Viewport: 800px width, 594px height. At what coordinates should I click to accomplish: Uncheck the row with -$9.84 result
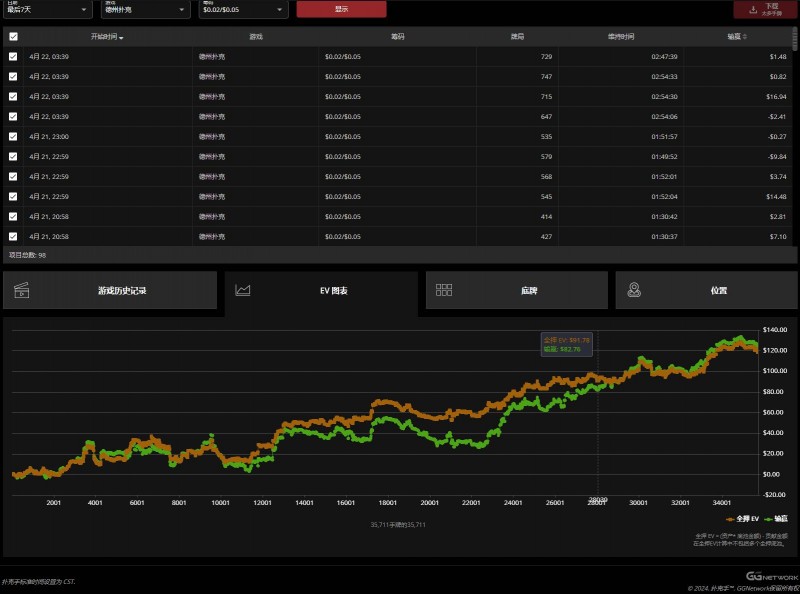pyautogui.click(x=13, y=156)
